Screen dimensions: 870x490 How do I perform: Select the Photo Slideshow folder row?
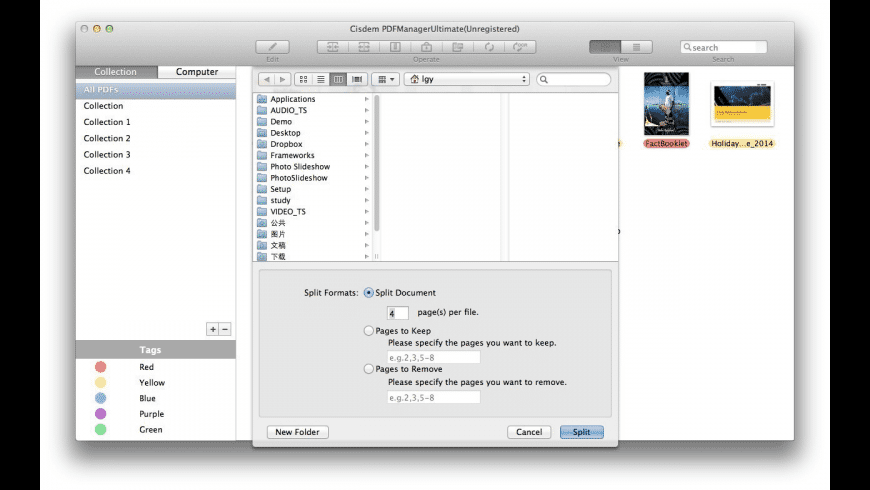(x=313, y=166)
